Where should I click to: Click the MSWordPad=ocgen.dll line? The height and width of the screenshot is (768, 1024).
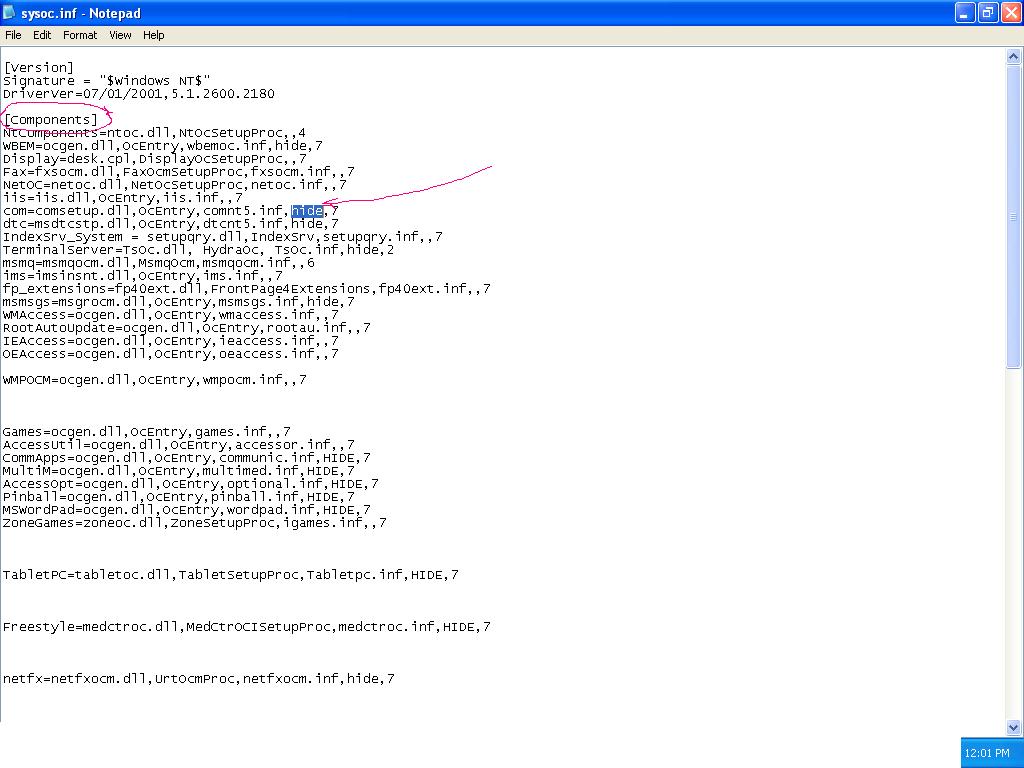tap(187, 510)
